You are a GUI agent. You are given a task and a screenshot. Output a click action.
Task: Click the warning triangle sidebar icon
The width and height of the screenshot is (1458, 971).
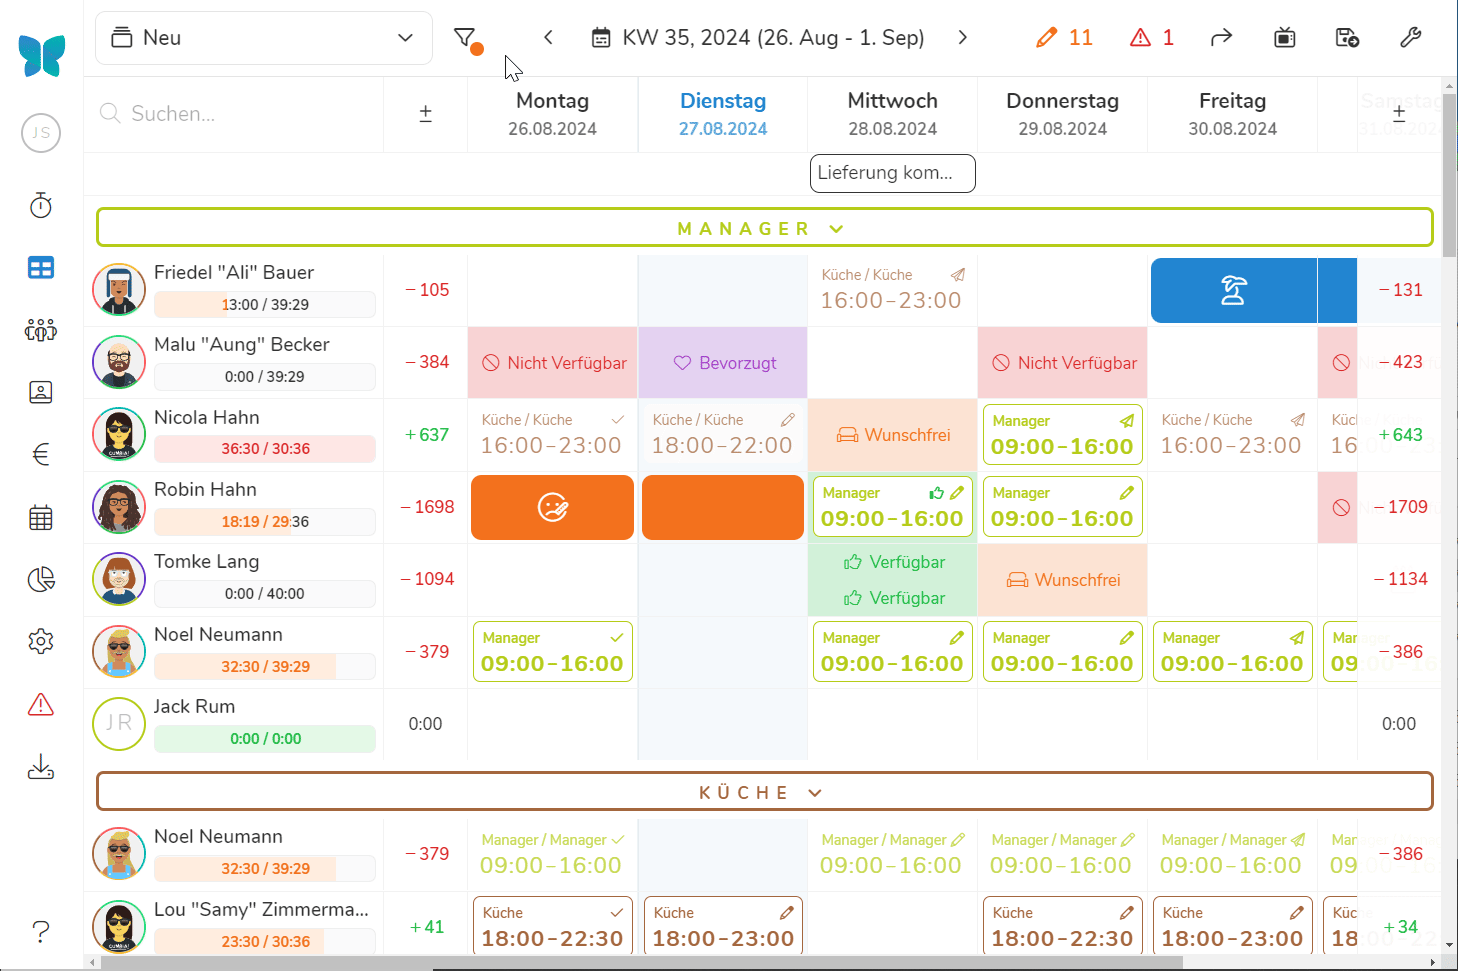click(41, 705)
